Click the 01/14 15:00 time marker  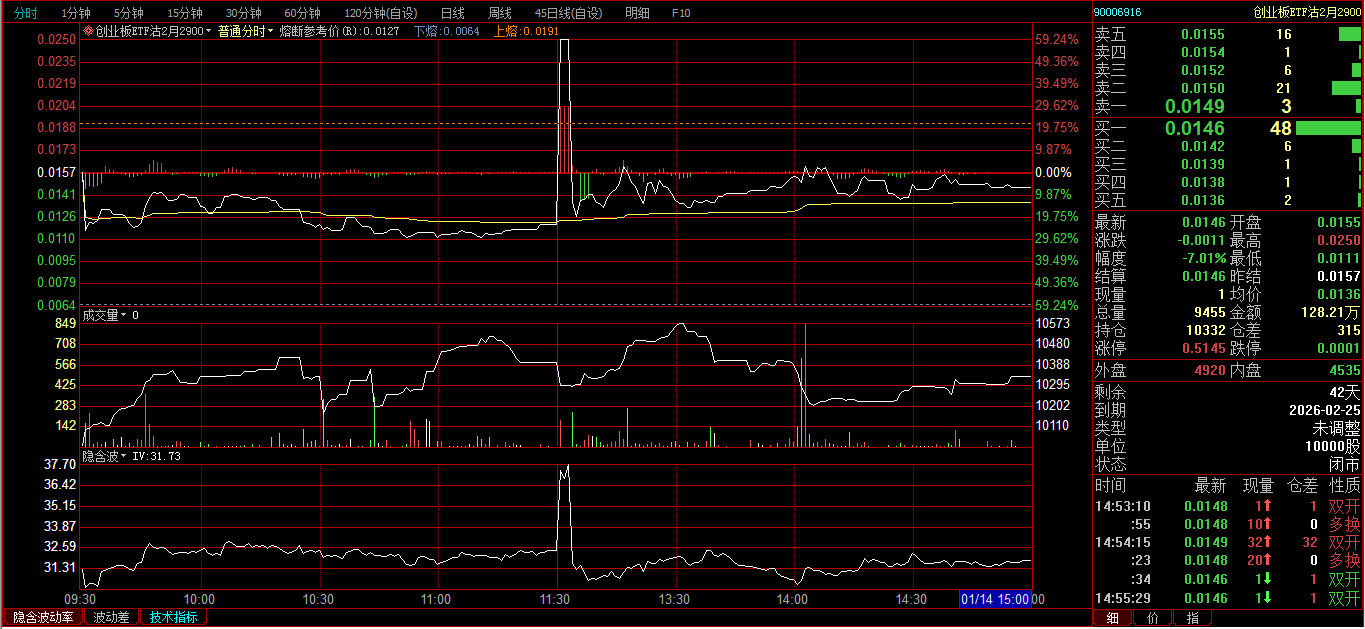coord(995,599)
